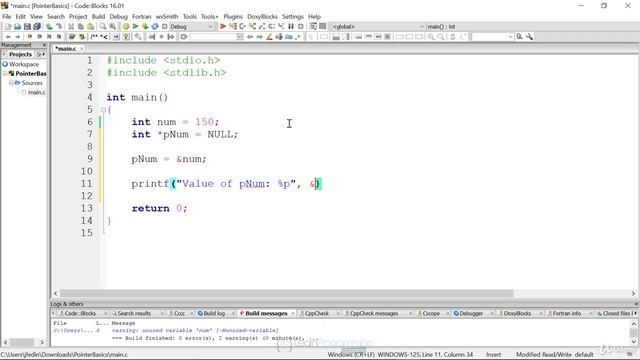
Task: Open the Build menu
Action: pyautogui.click(x=98, y=16)
